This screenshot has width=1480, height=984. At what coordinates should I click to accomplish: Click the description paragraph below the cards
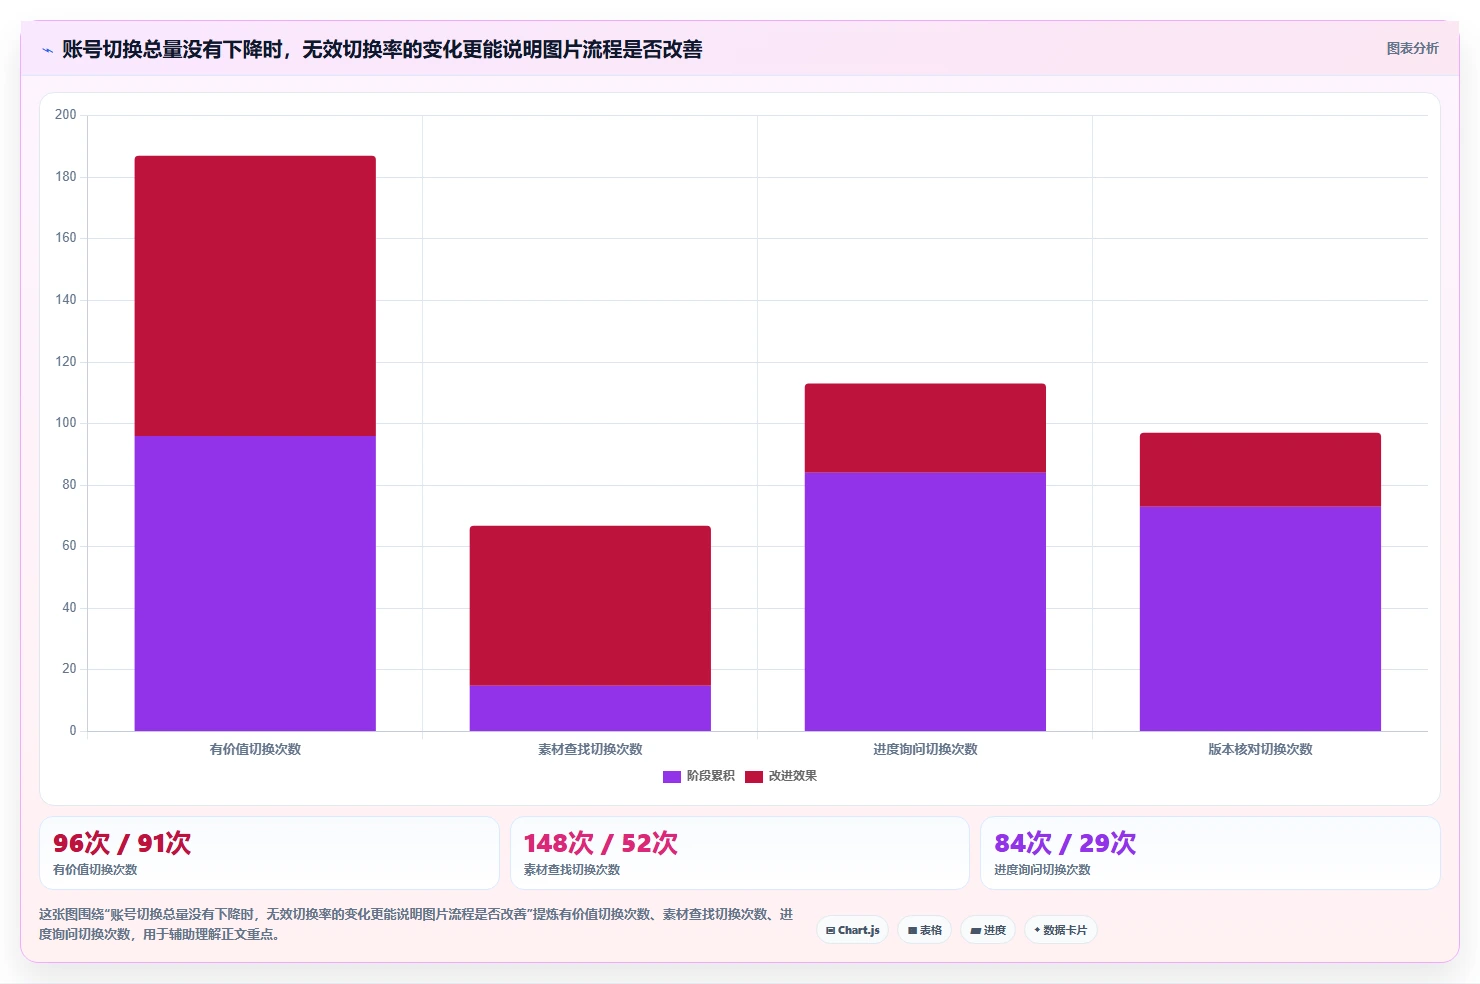416,924
